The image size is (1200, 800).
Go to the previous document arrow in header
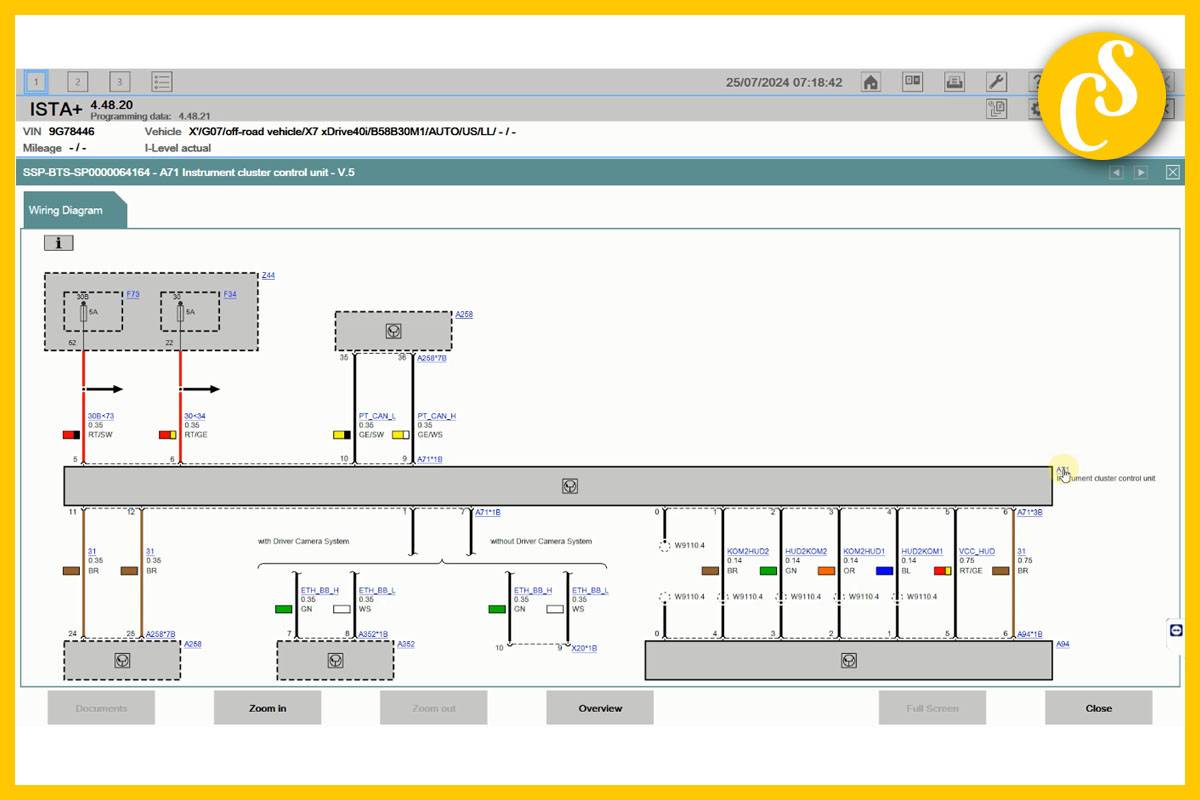point(1117,173)
